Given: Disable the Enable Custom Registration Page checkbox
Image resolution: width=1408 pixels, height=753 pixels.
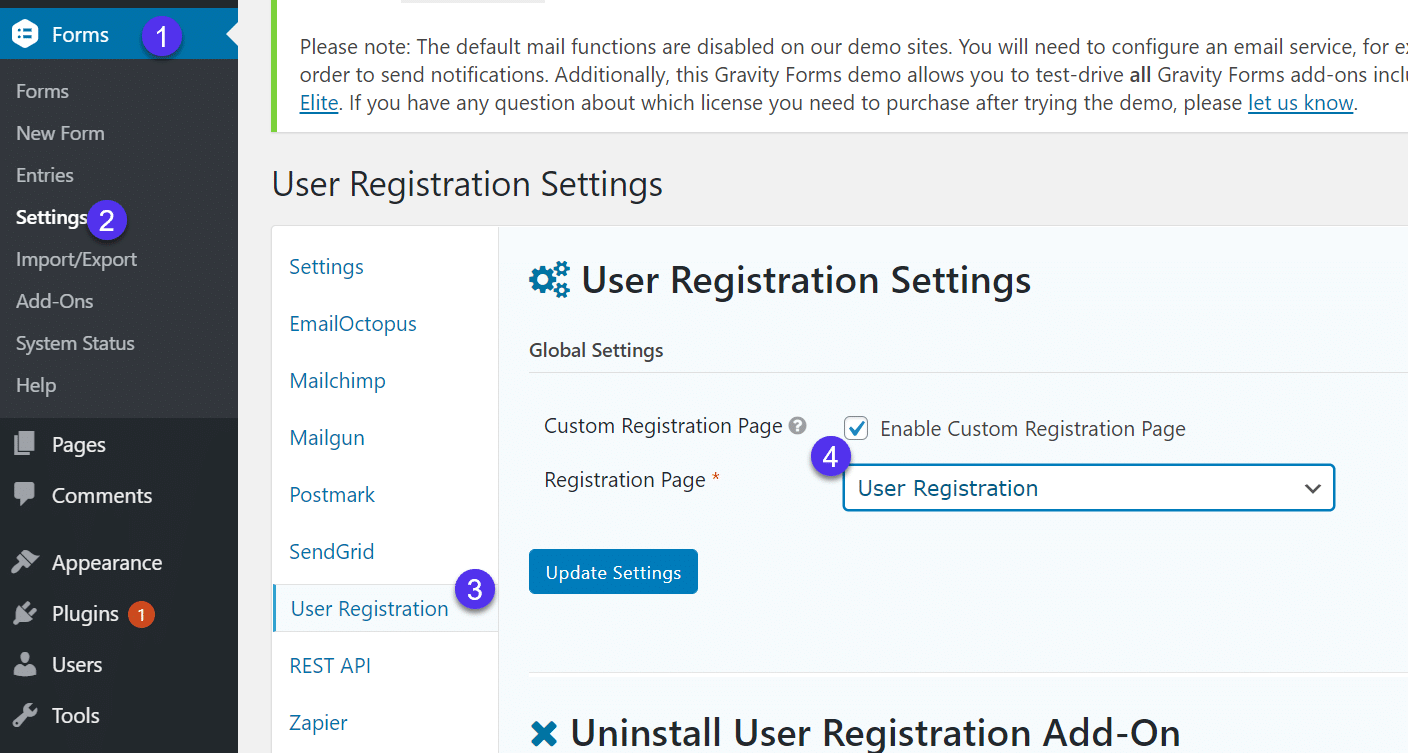Looking at the screenshot, I should click(856, 428).
